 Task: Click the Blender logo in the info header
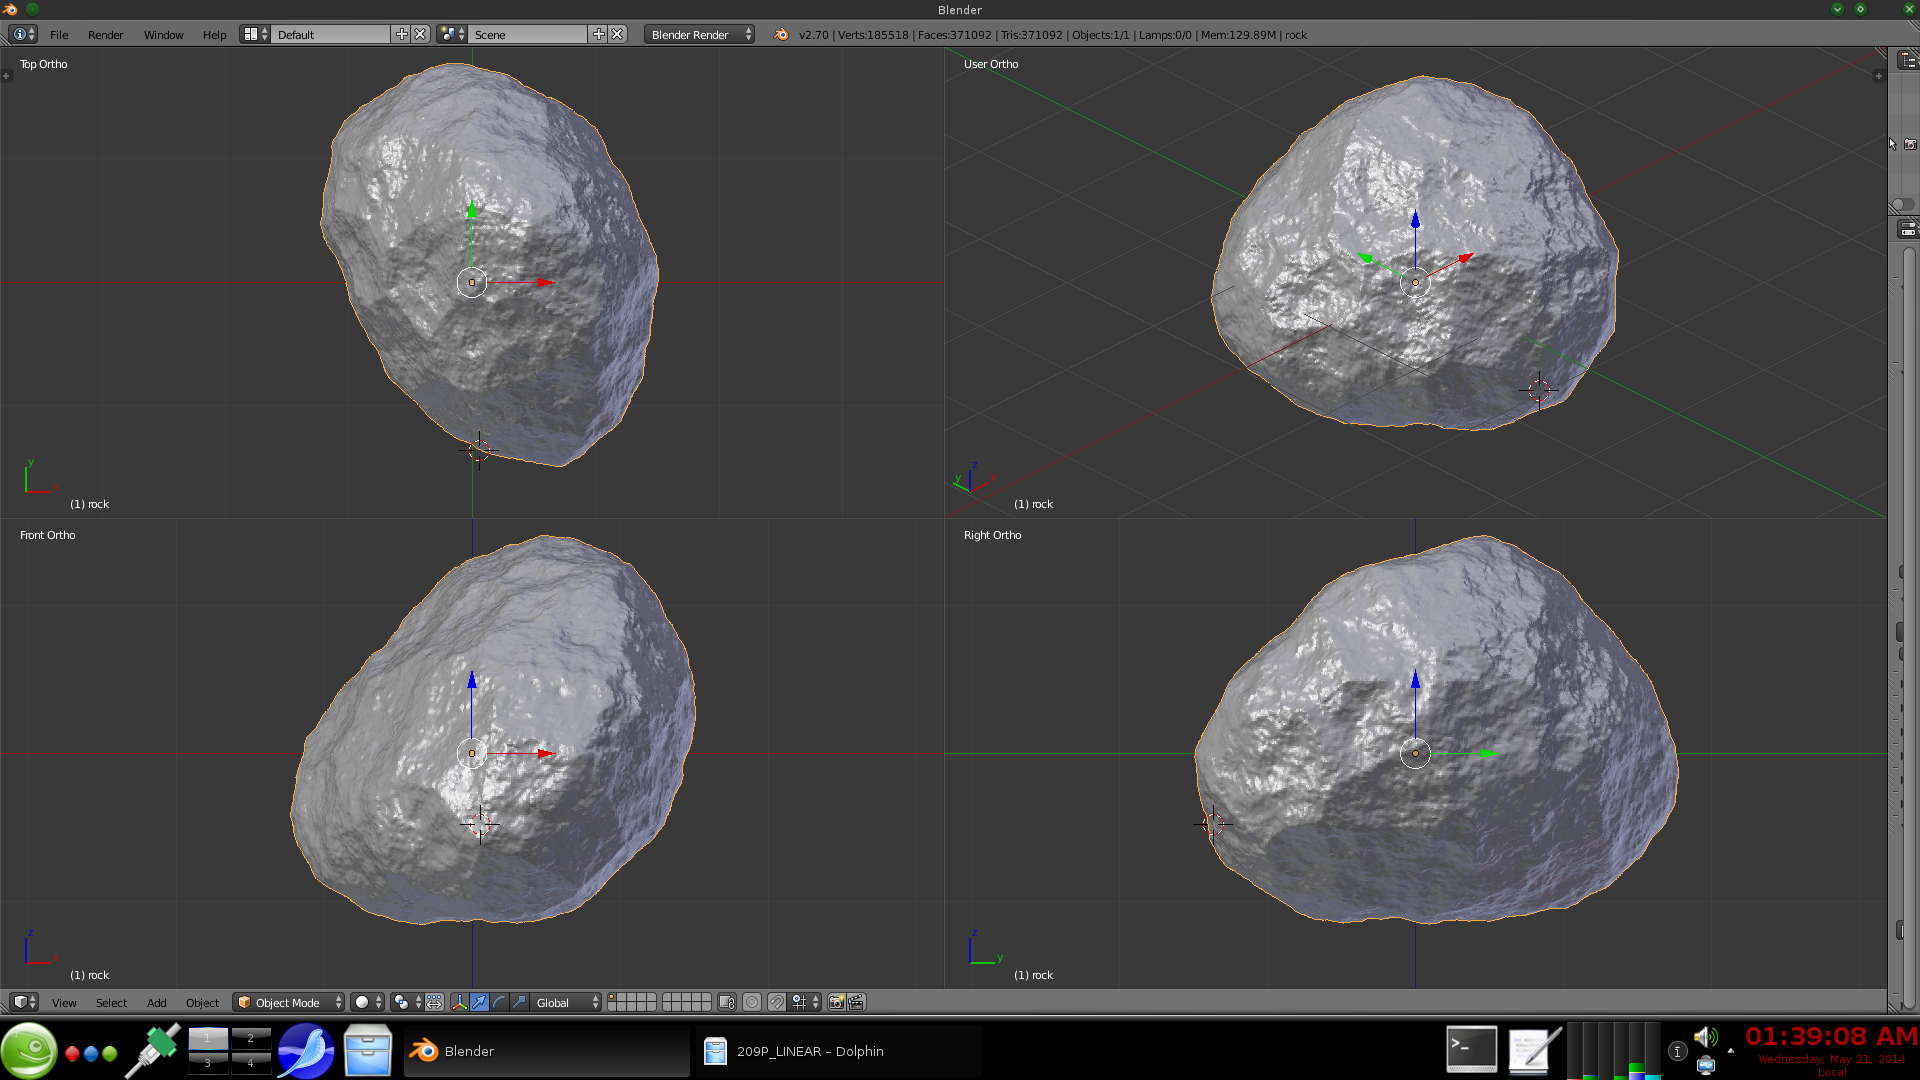click(780, 34)
